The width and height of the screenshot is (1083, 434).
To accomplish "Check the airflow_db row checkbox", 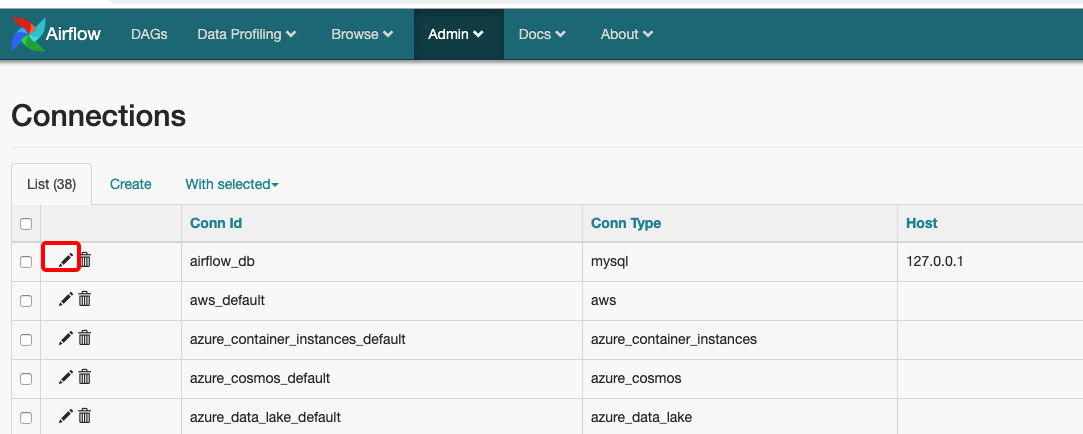I will coord(26,262).
